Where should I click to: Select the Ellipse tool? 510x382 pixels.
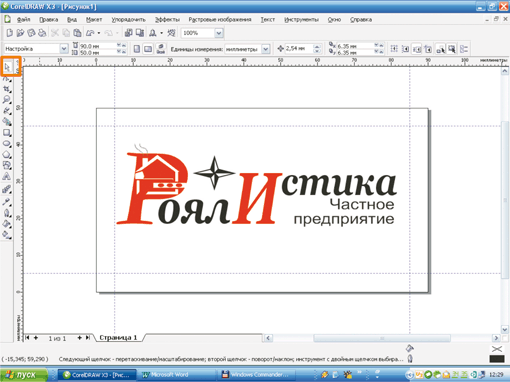7,144
